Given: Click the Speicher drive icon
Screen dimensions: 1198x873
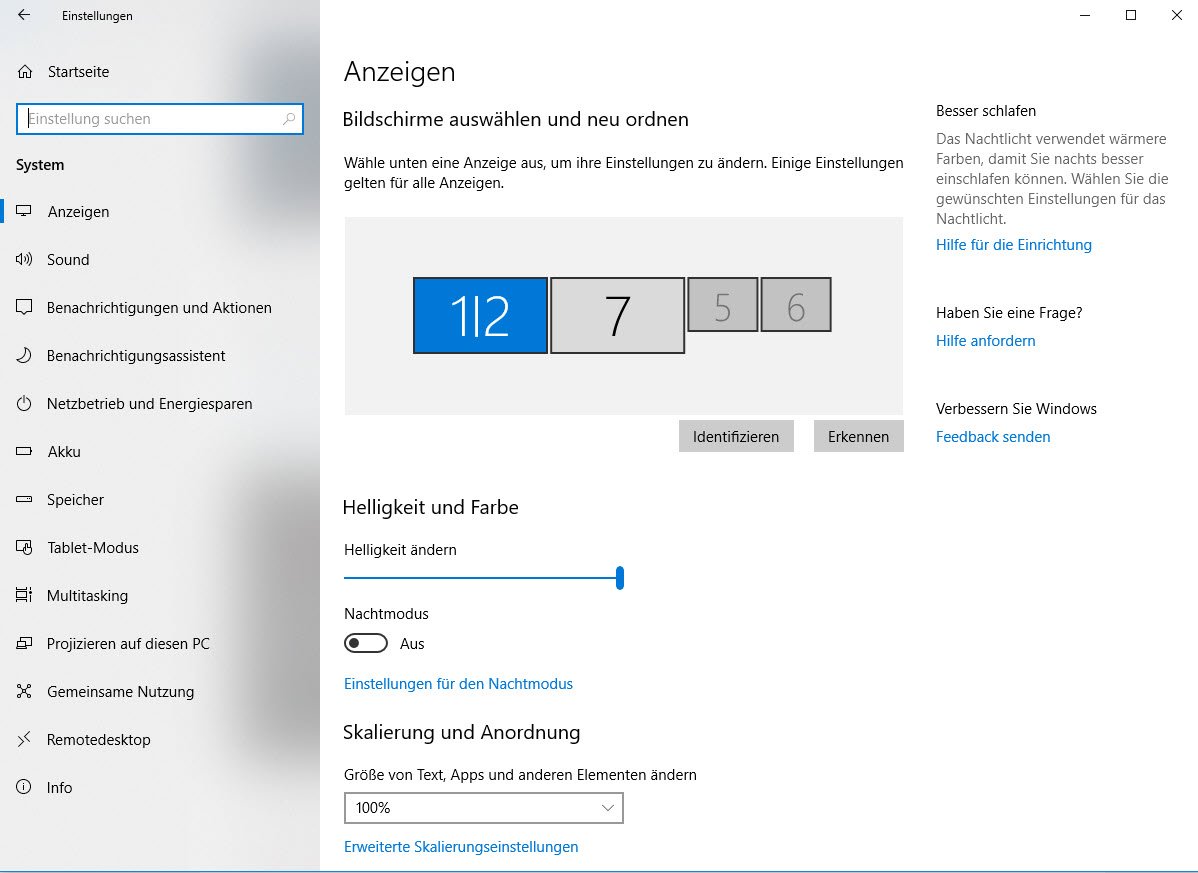Looking at the screenshot, I should click(24, 500).
